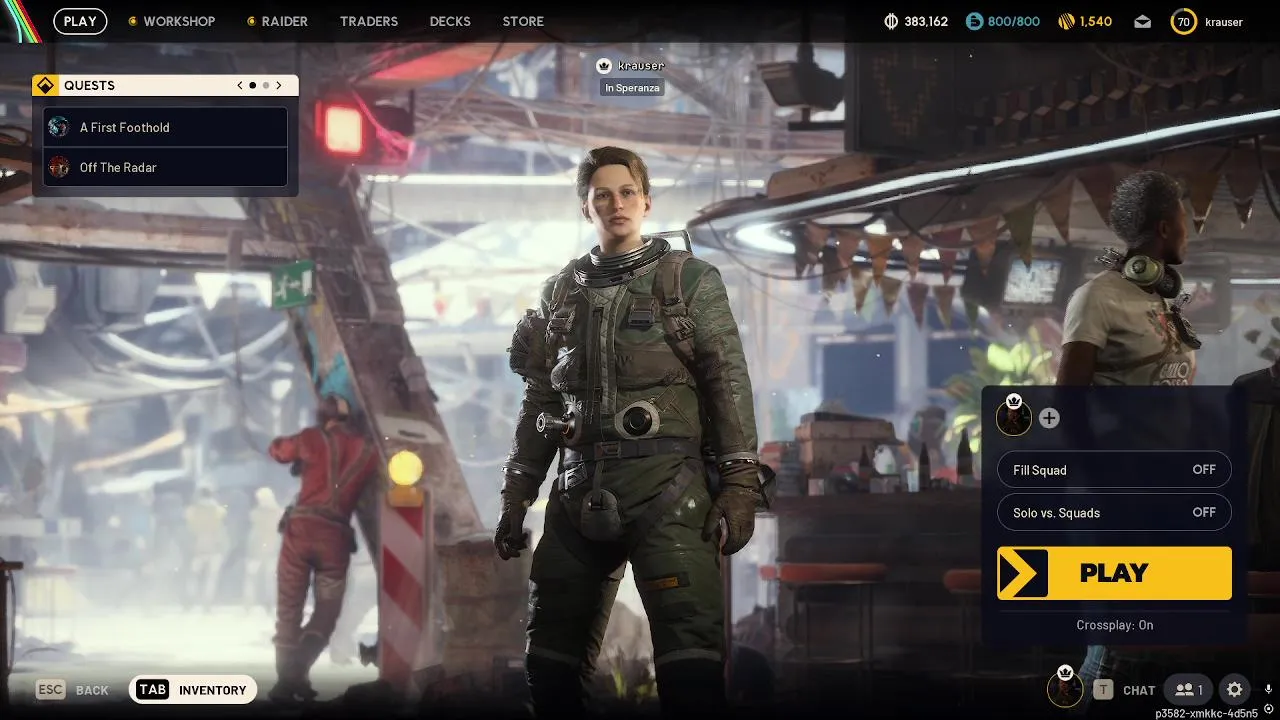This screenshot has width=1280, height=720.
Task: Select the PLAY tab in top navigation
Action: point(80,21)
